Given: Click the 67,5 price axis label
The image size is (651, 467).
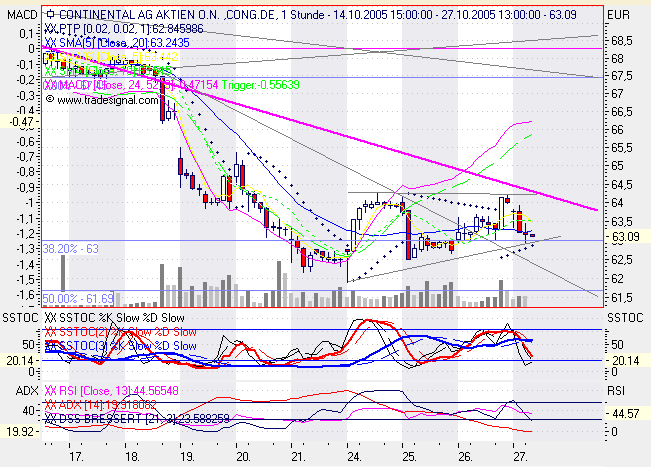Looking at the screenshot, I should pyautogui.click(x=622, y=76).
